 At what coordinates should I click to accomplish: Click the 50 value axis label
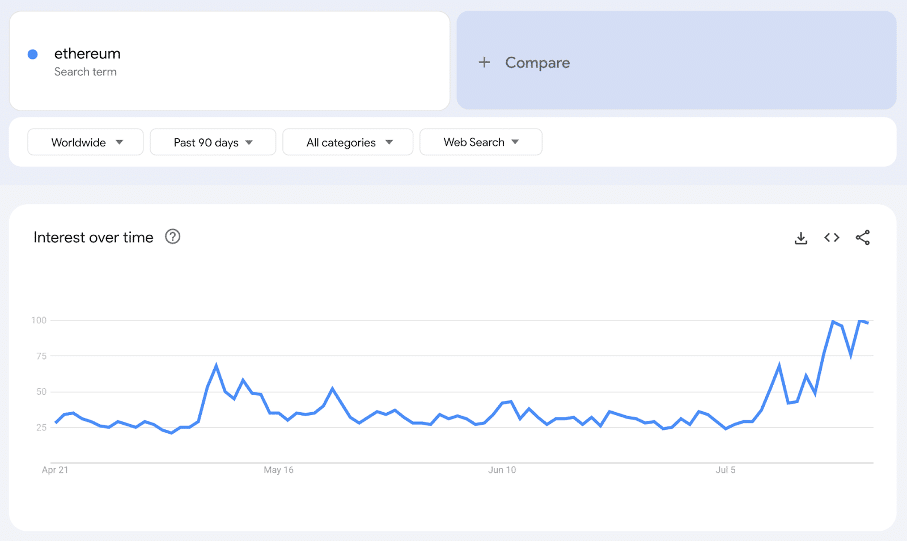(42, 392)
